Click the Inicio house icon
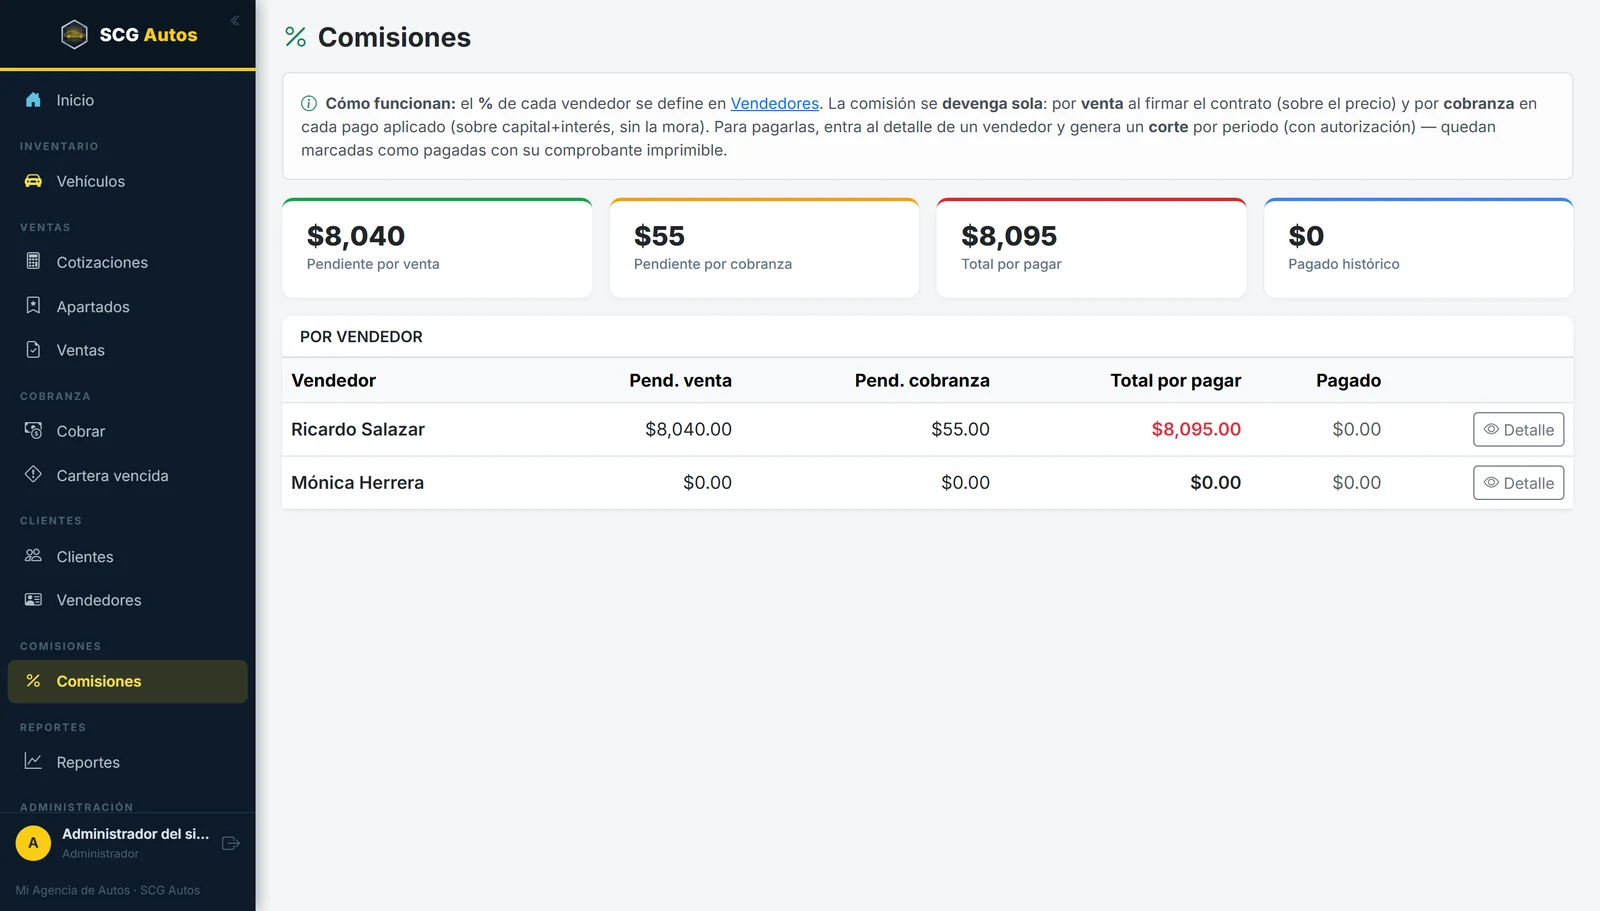The height and width of the screenshot is (911, 1600). 33,100
